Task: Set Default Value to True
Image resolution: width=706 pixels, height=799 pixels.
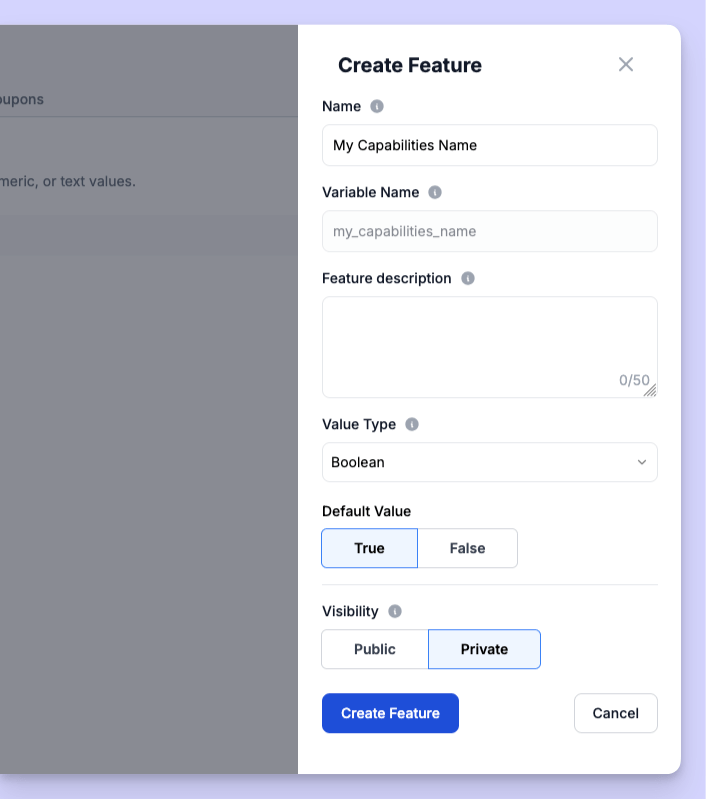Action: (370, 548)
